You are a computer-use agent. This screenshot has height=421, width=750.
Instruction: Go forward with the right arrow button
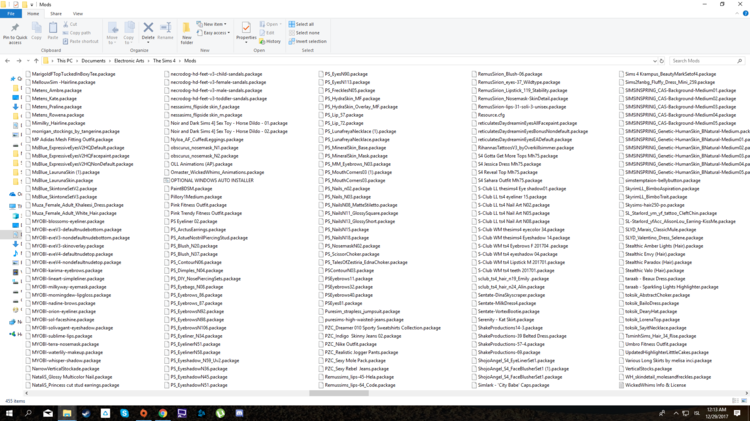click(x=19, y=61)
